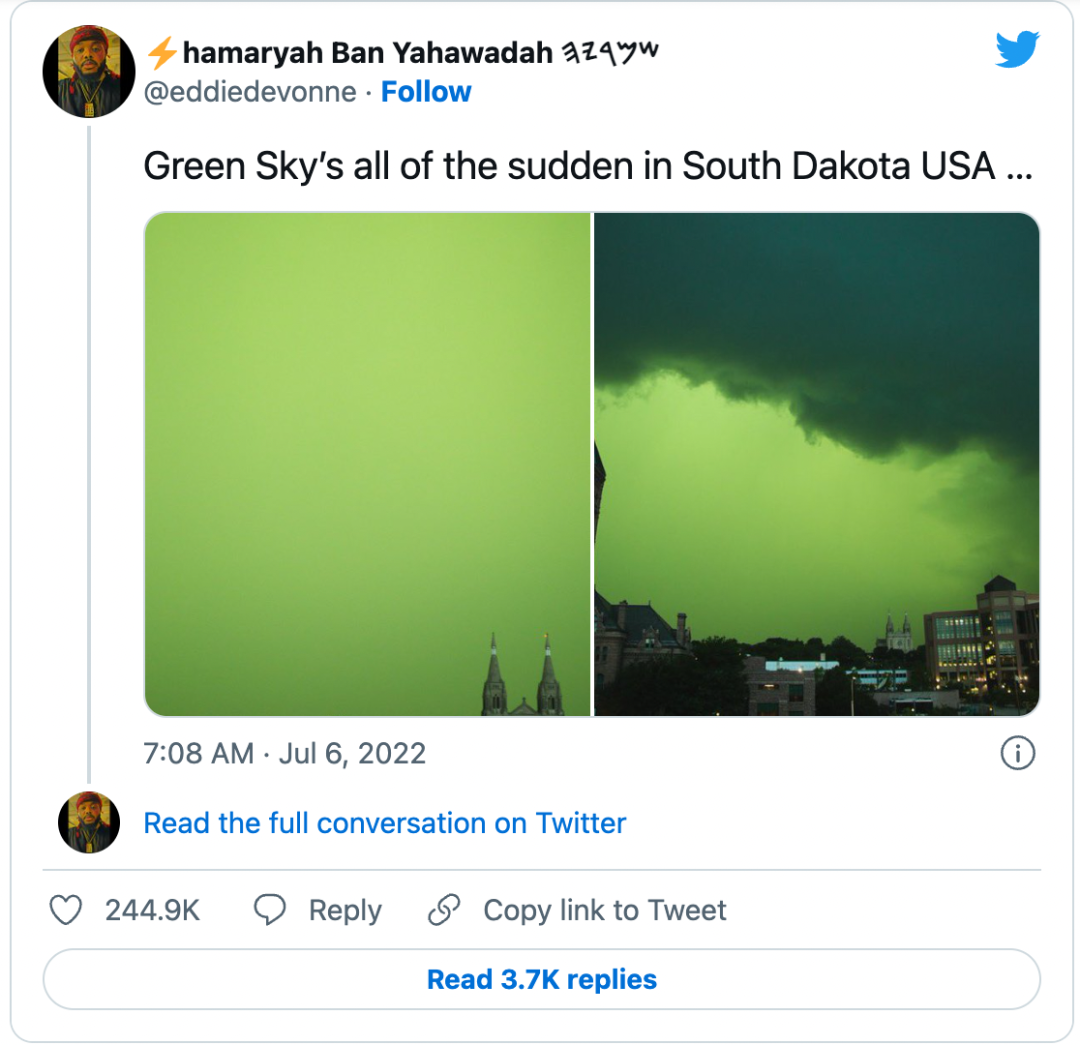Open the @eddiedevonne handle link
The image size is (1080, 1045).
point(251,92)
